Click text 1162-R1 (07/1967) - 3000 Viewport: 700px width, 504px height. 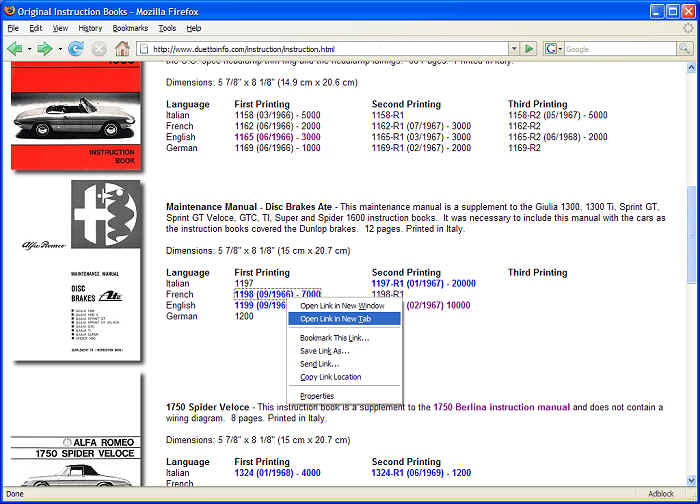[421, 126]
